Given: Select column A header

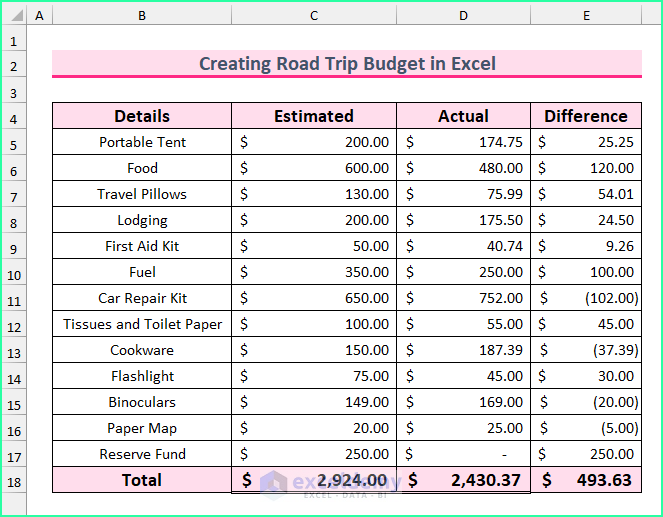Looking at the screenshot, I should [x=40, y=16].
